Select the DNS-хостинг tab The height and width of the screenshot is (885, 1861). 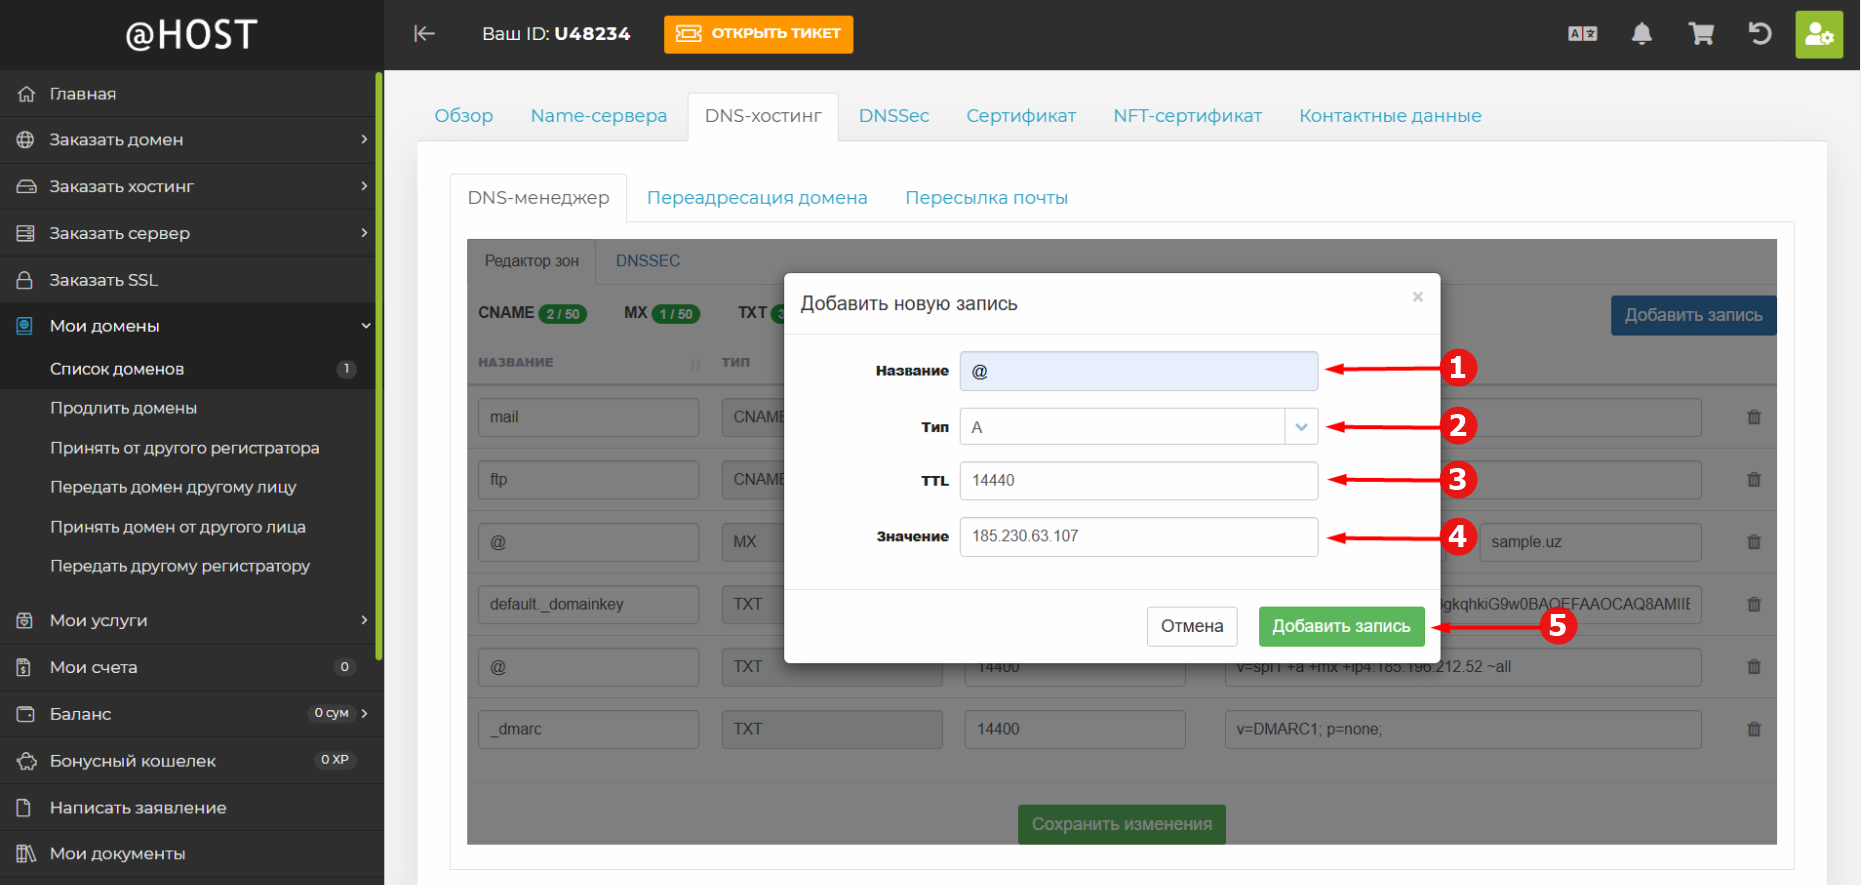(x=763, y=116)
